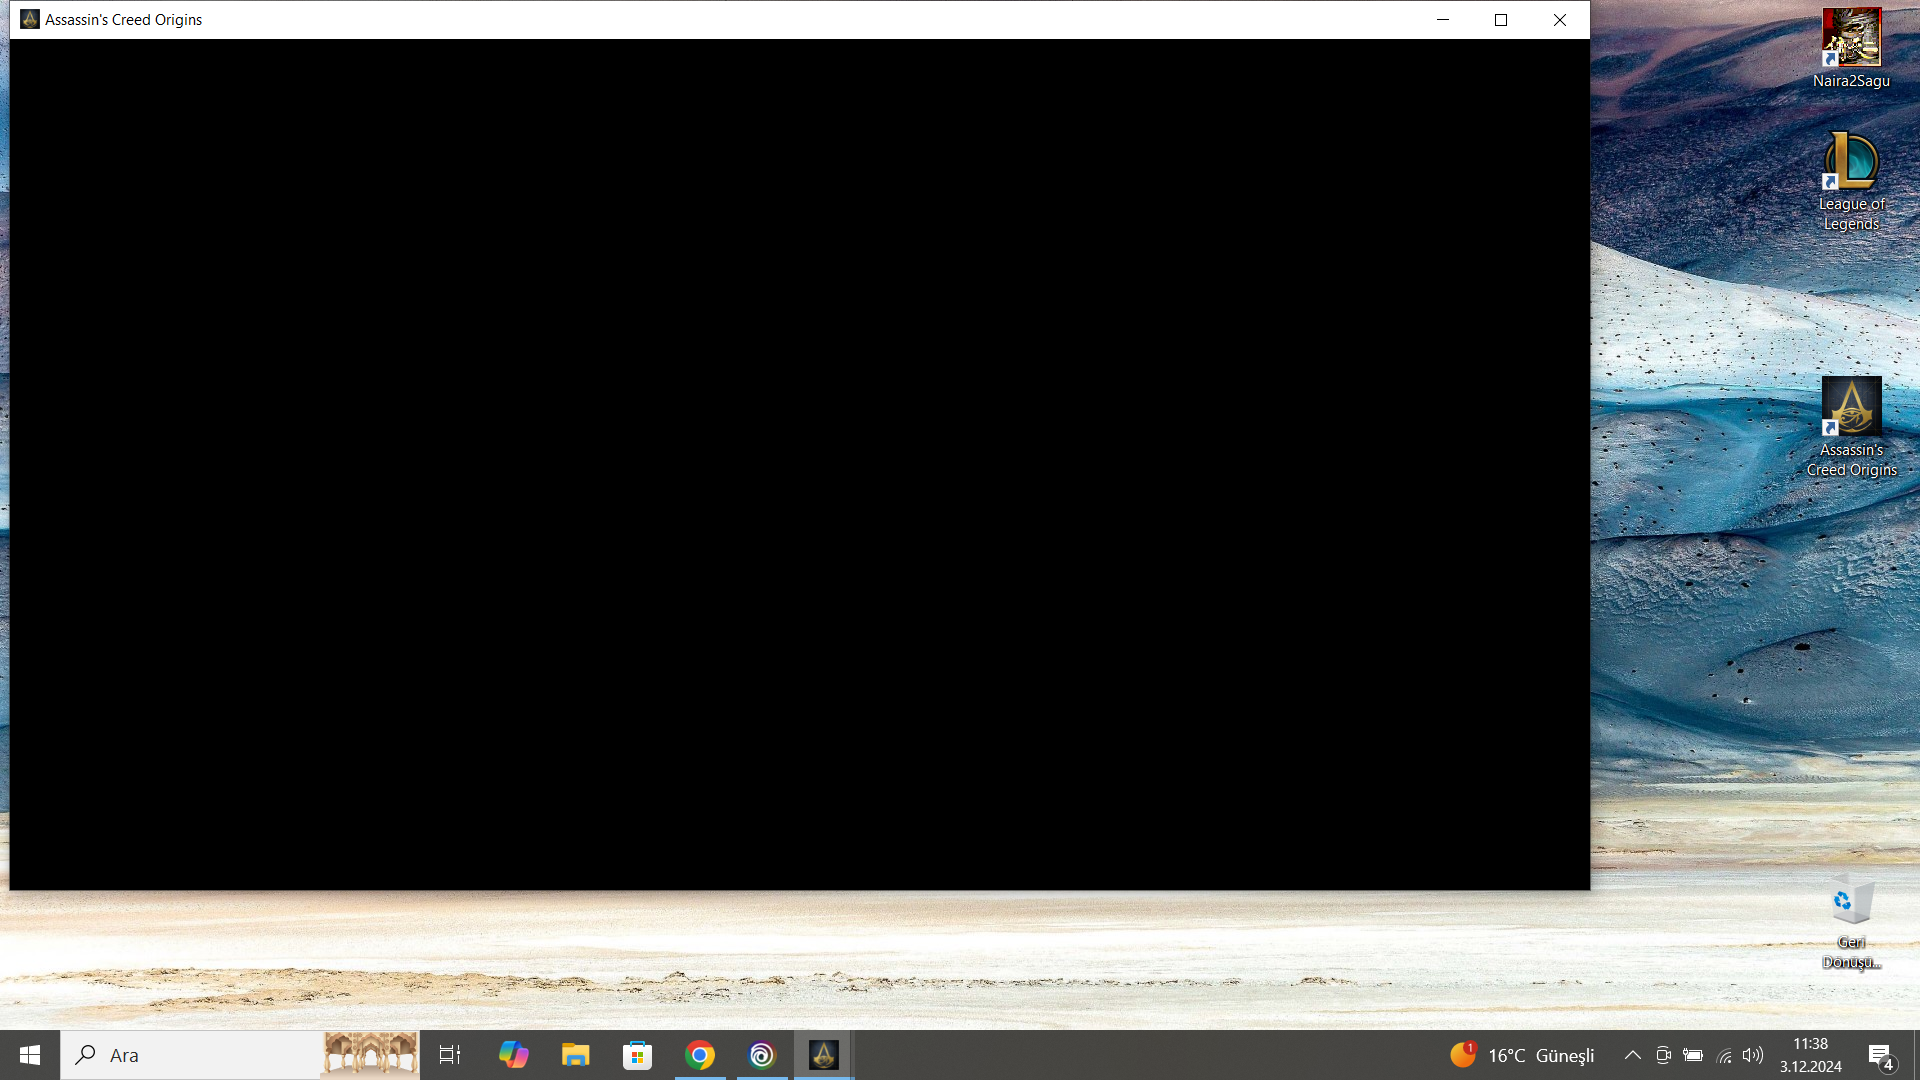Select the Naira2Sagu desktop icon

[1851, 40]
